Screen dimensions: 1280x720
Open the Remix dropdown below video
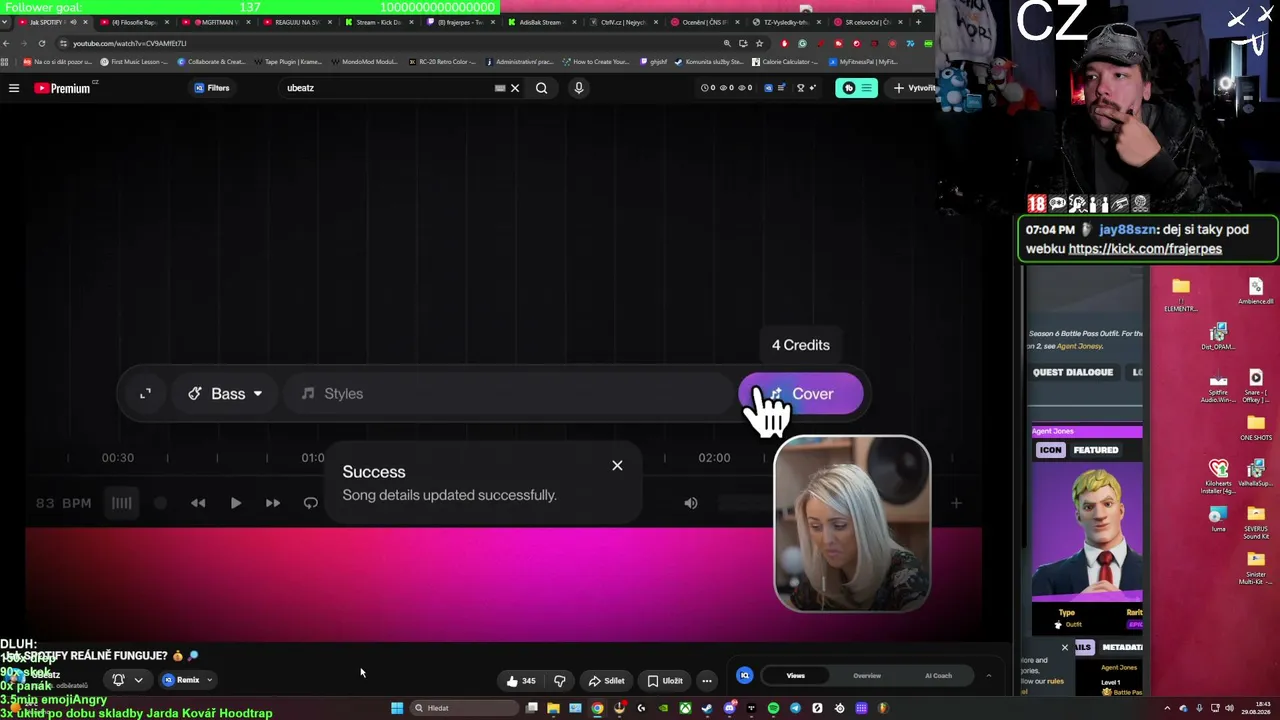tap(187, 680)
